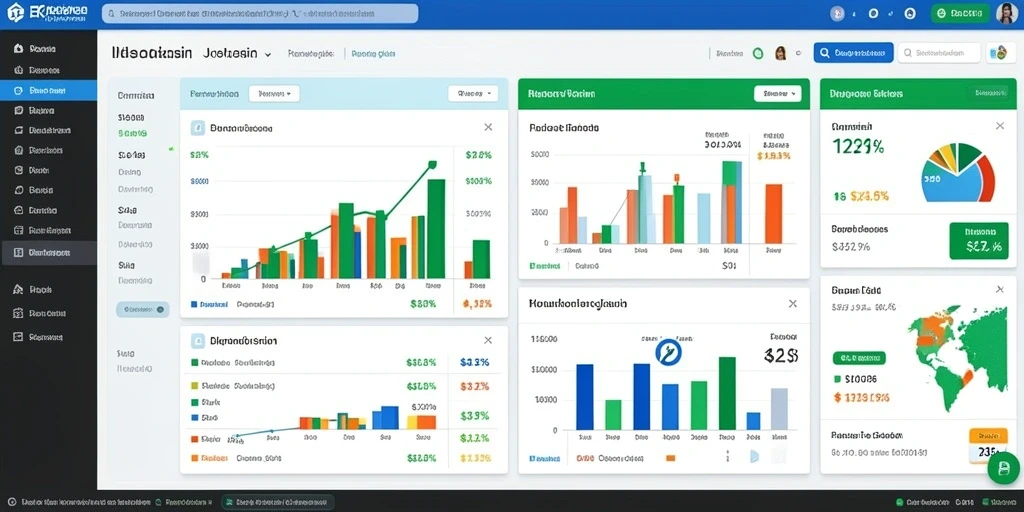Click the blue wrench circle icon above bar chart
This screenshot has width=1024, height=512.
coord(668,352)
